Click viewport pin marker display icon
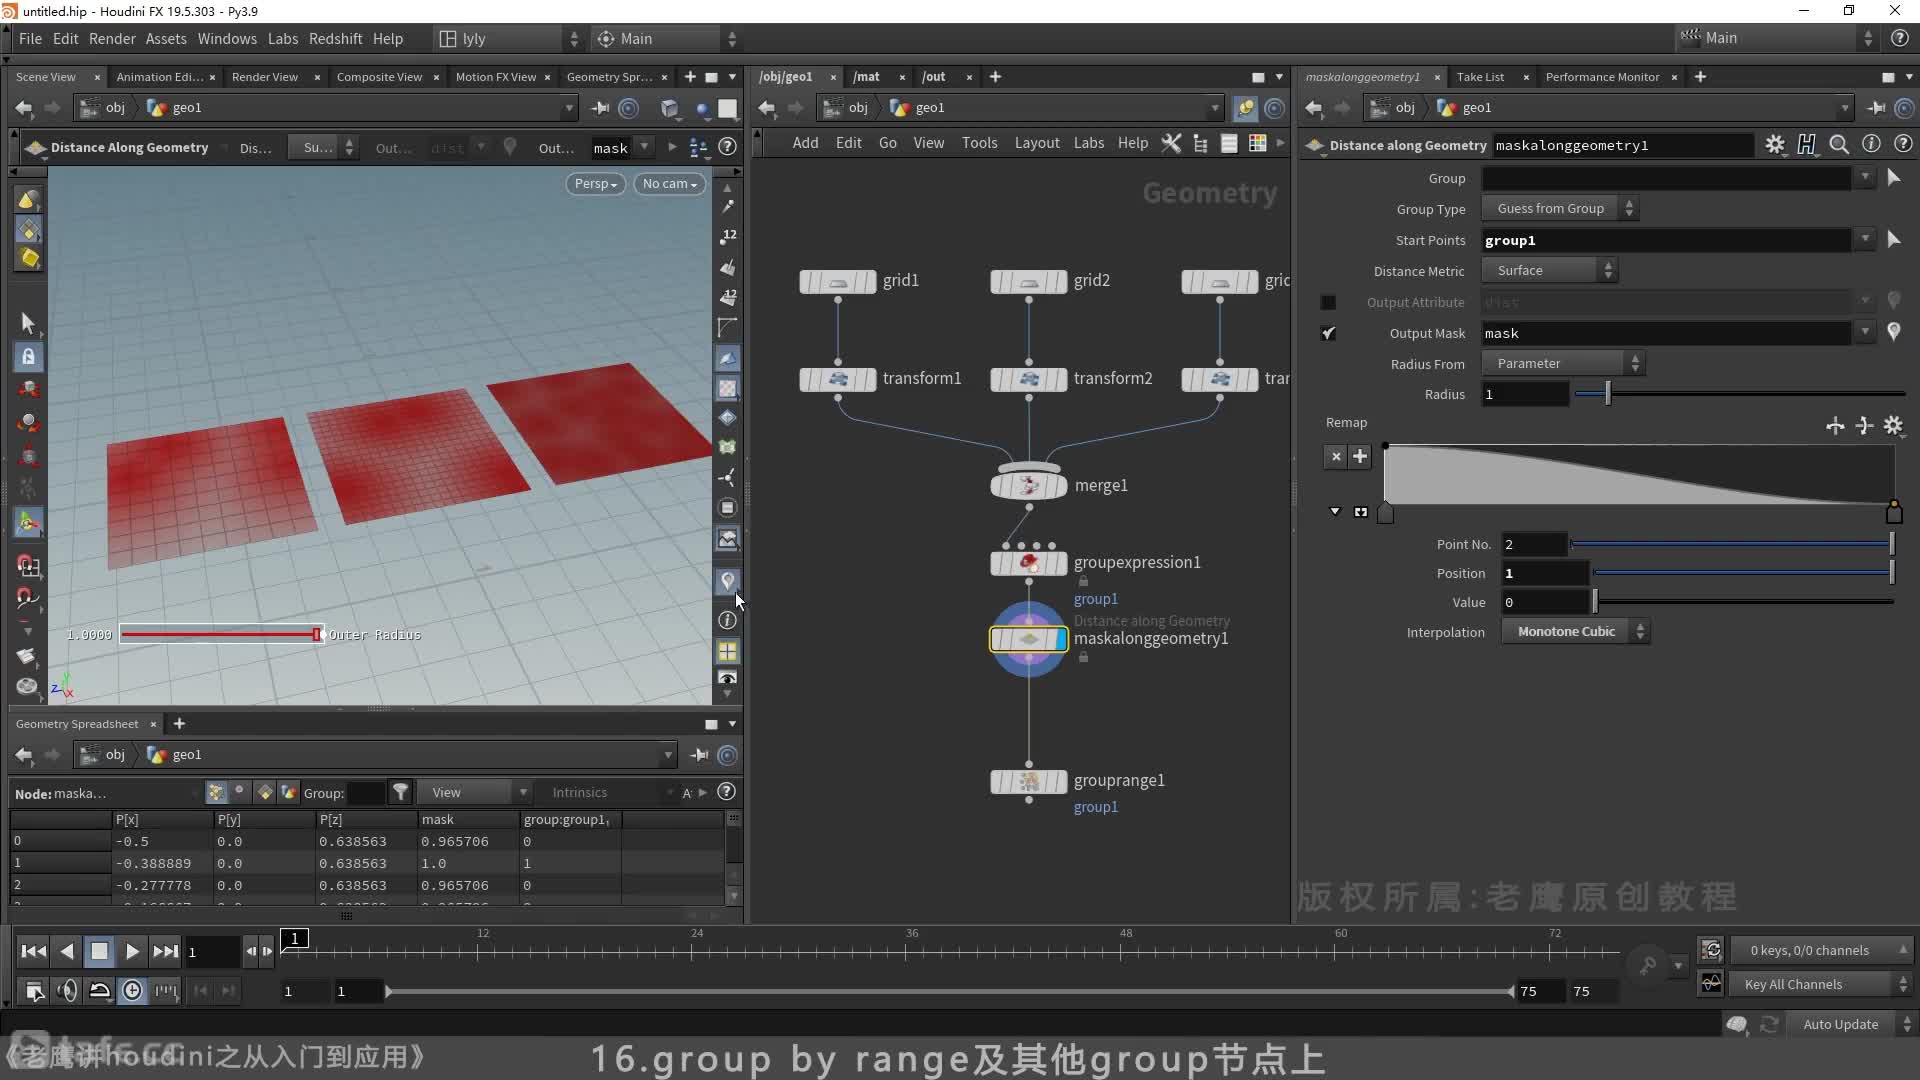 (x=727, y=581)
